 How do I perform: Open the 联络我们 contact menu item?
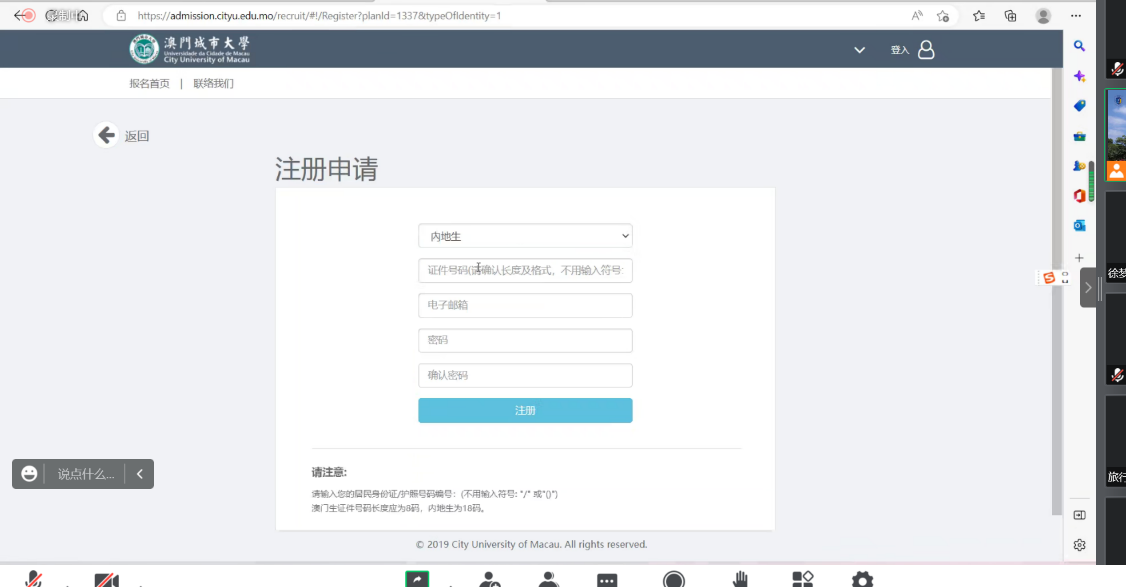click(213, 83)
